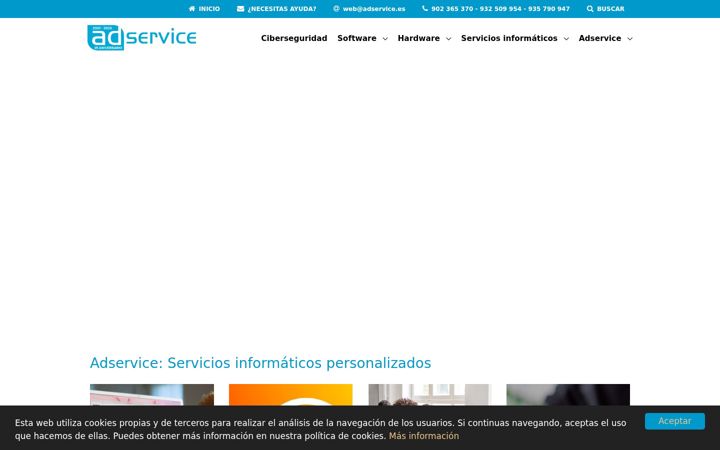The height and width of the screenshot is (450, 720).
Task: Click the home icon beside INICIO
Action: pos(191,9)
